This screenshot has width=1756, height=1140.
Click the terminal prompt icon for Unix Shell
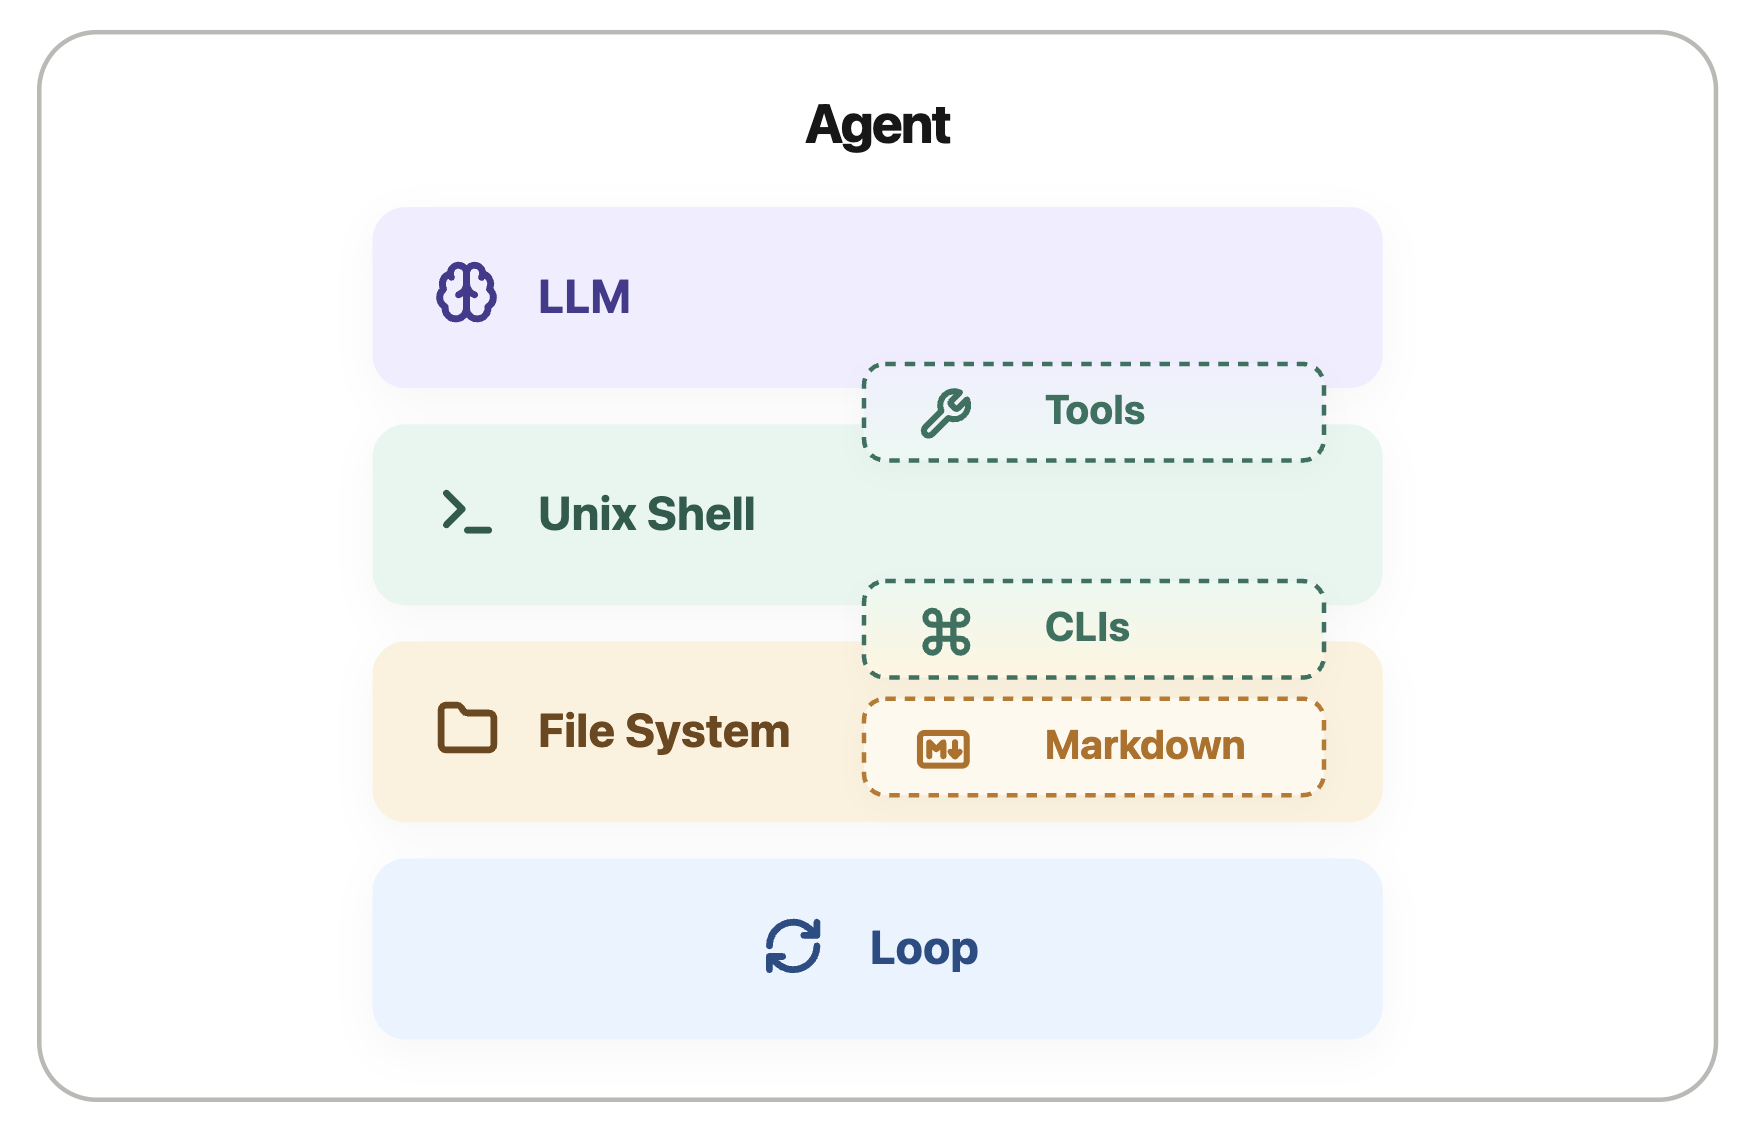pyautogui.click(x=467, y=511)
